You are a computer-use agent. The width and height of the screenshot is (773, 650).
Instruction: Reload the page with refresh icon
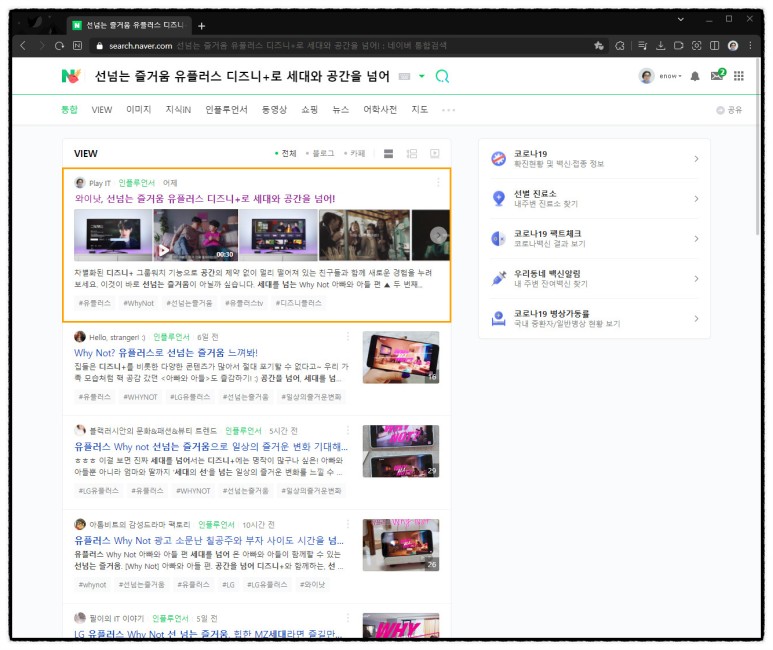[60, 46]
